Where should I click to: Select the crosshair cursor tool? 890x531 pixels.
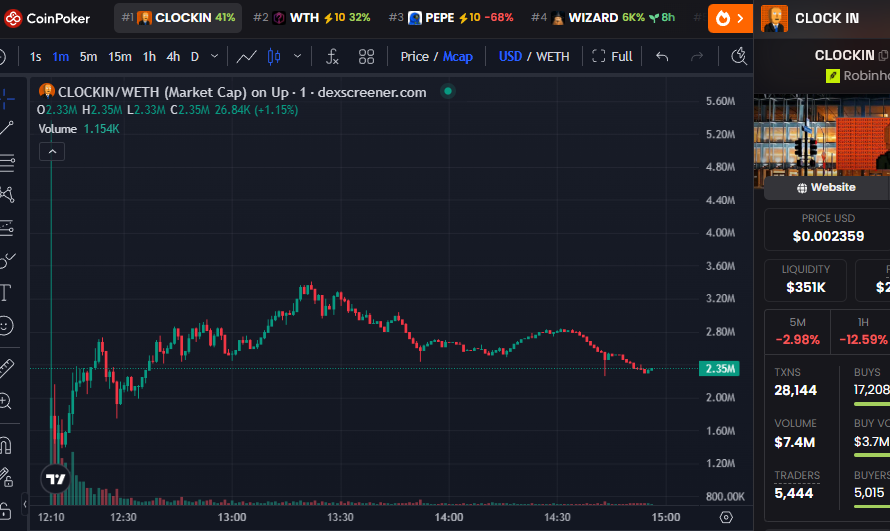pyautogui.click(x=7, y=99)
